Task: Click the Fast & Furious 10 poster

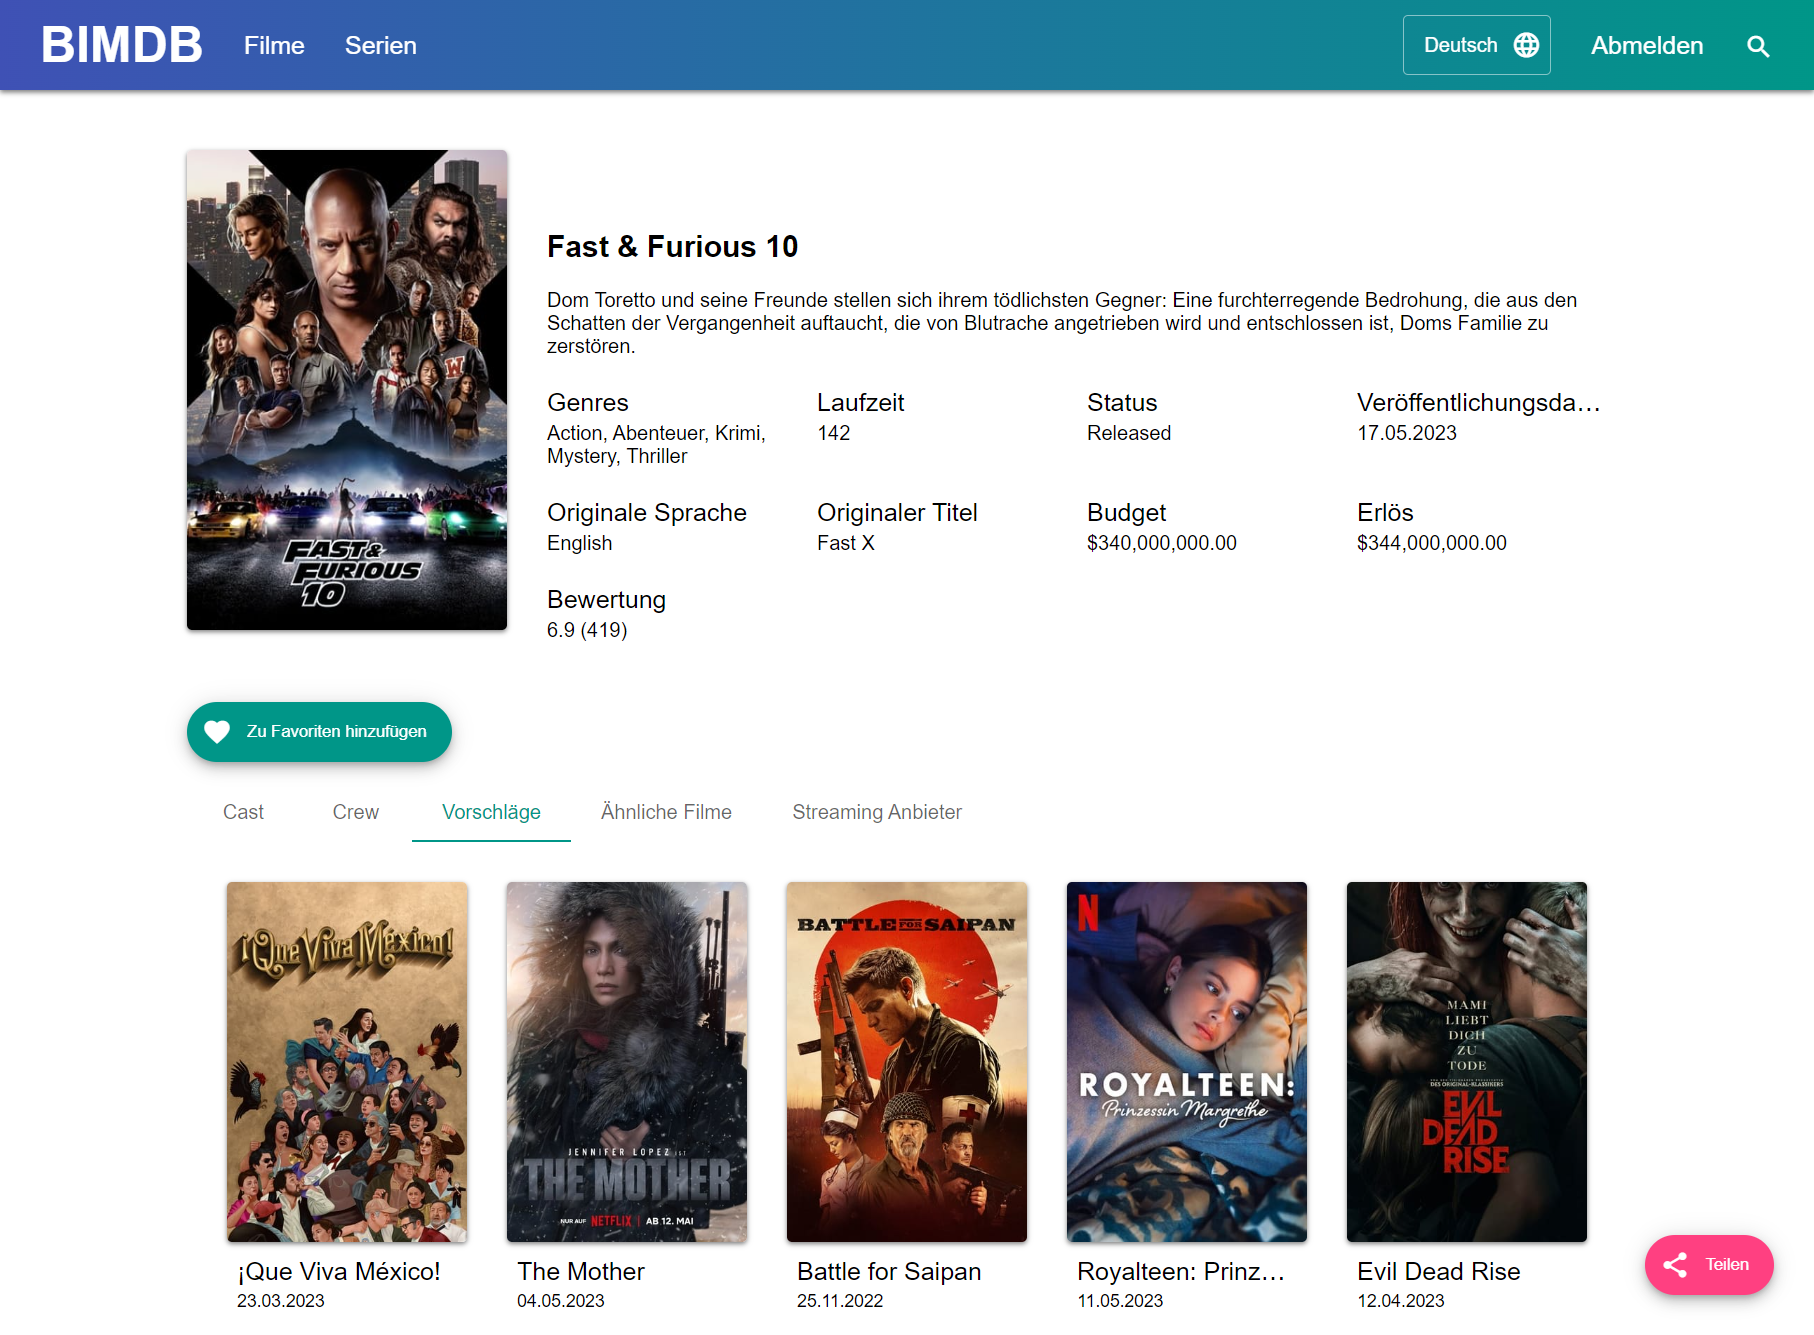Action: (347, 390)
